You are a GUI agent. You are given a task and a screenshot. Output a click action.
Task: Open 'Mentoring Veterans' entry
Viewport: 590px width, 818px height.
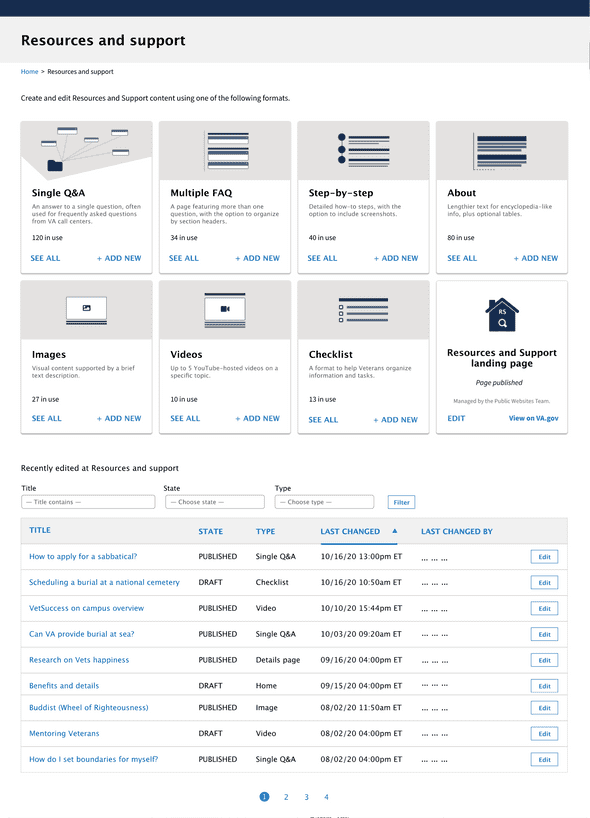click(x=64, y=733)
